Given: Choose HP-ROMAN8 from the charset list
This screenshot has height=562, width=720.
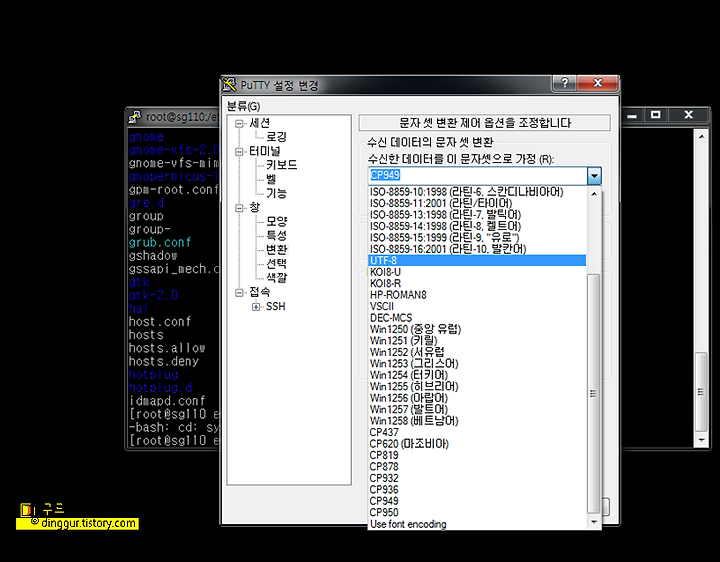Looking at the screenshot, I should click(477, 295).
